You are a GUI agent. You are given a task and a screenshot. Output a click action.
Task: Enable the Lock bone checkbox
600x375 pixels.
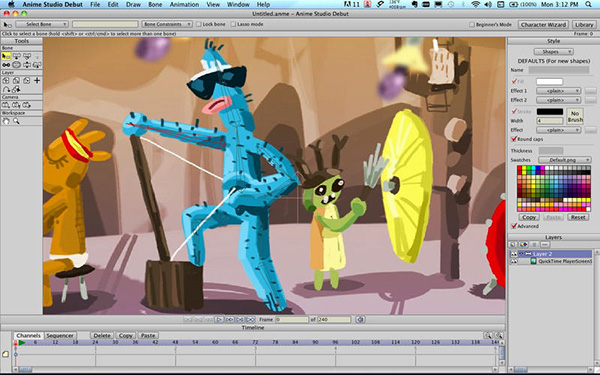(x=199, y=24)
